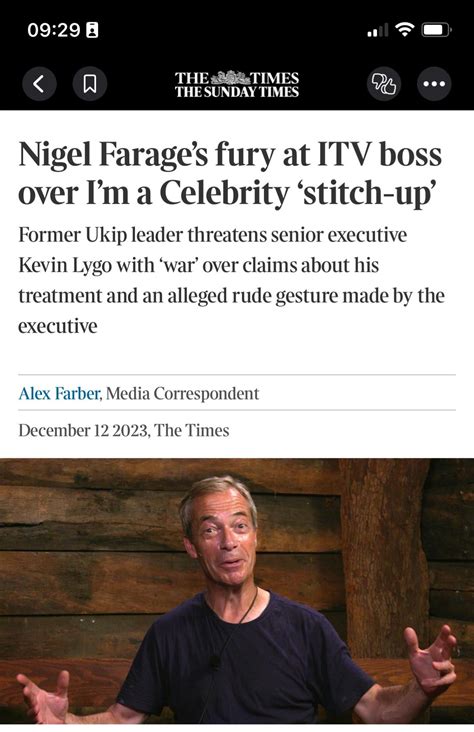The width and height of the screenshot is (474, 732).
Task: Tap the subheading mentioning Kevin Lygo
Action: [231, 280]
